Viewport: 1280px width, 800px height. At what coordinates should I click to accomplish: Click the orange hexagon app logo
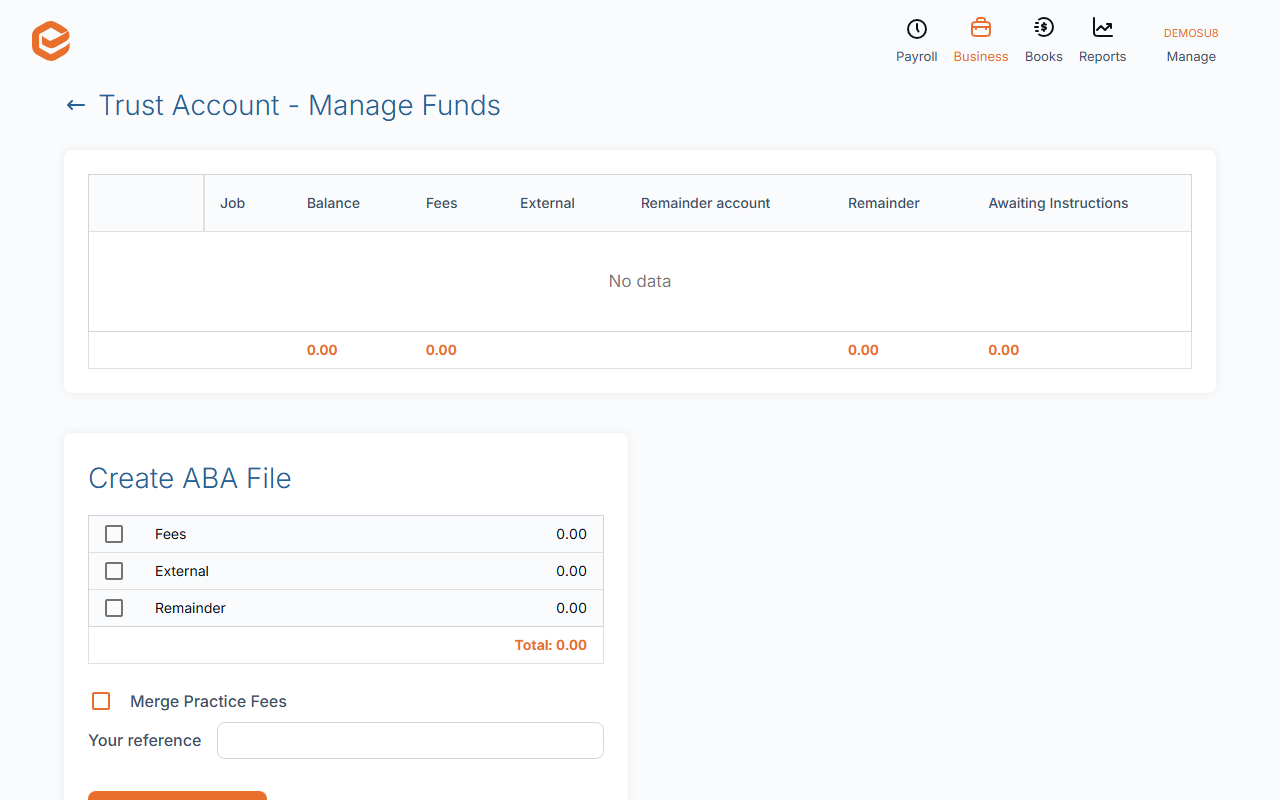[51, 41]
